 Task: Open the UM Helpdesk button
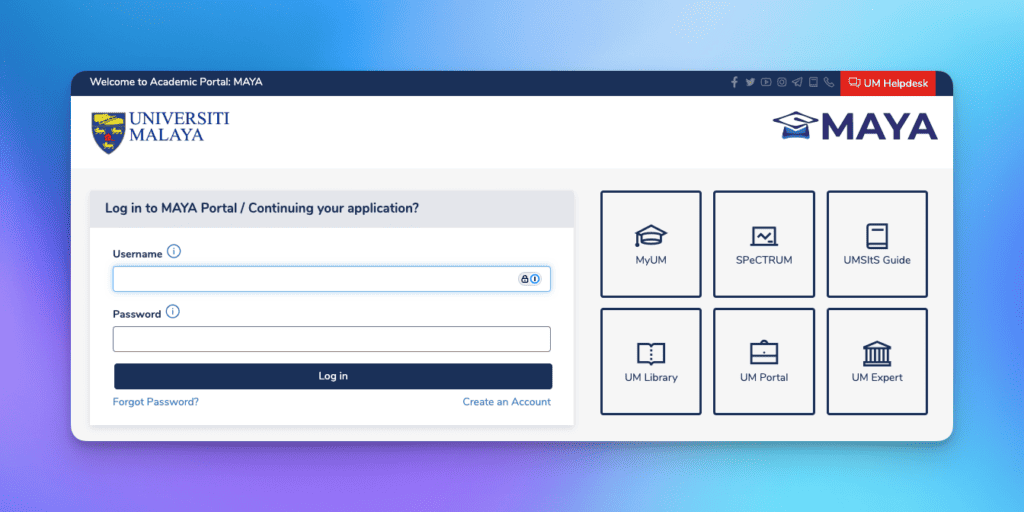pos(888,83)
